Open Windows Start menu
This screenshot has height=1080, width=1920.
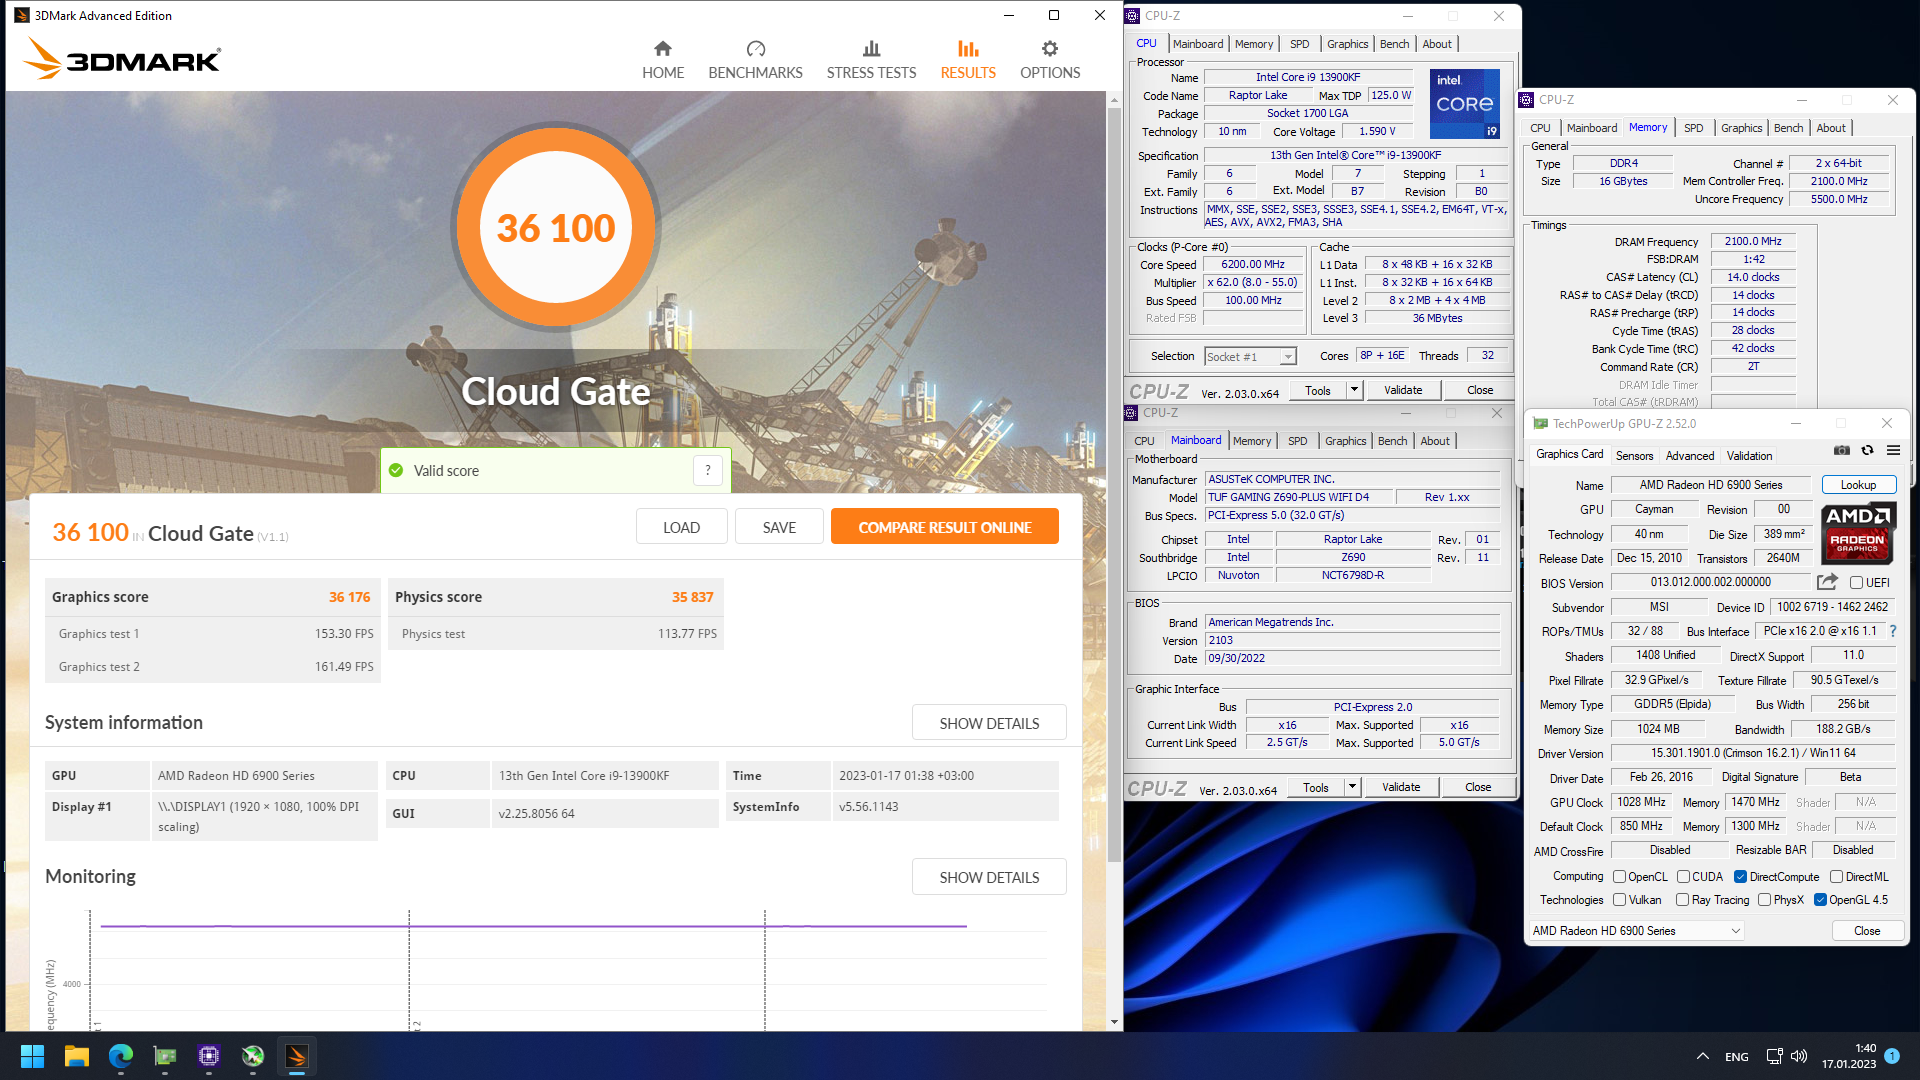click(x=32, y=1056)
